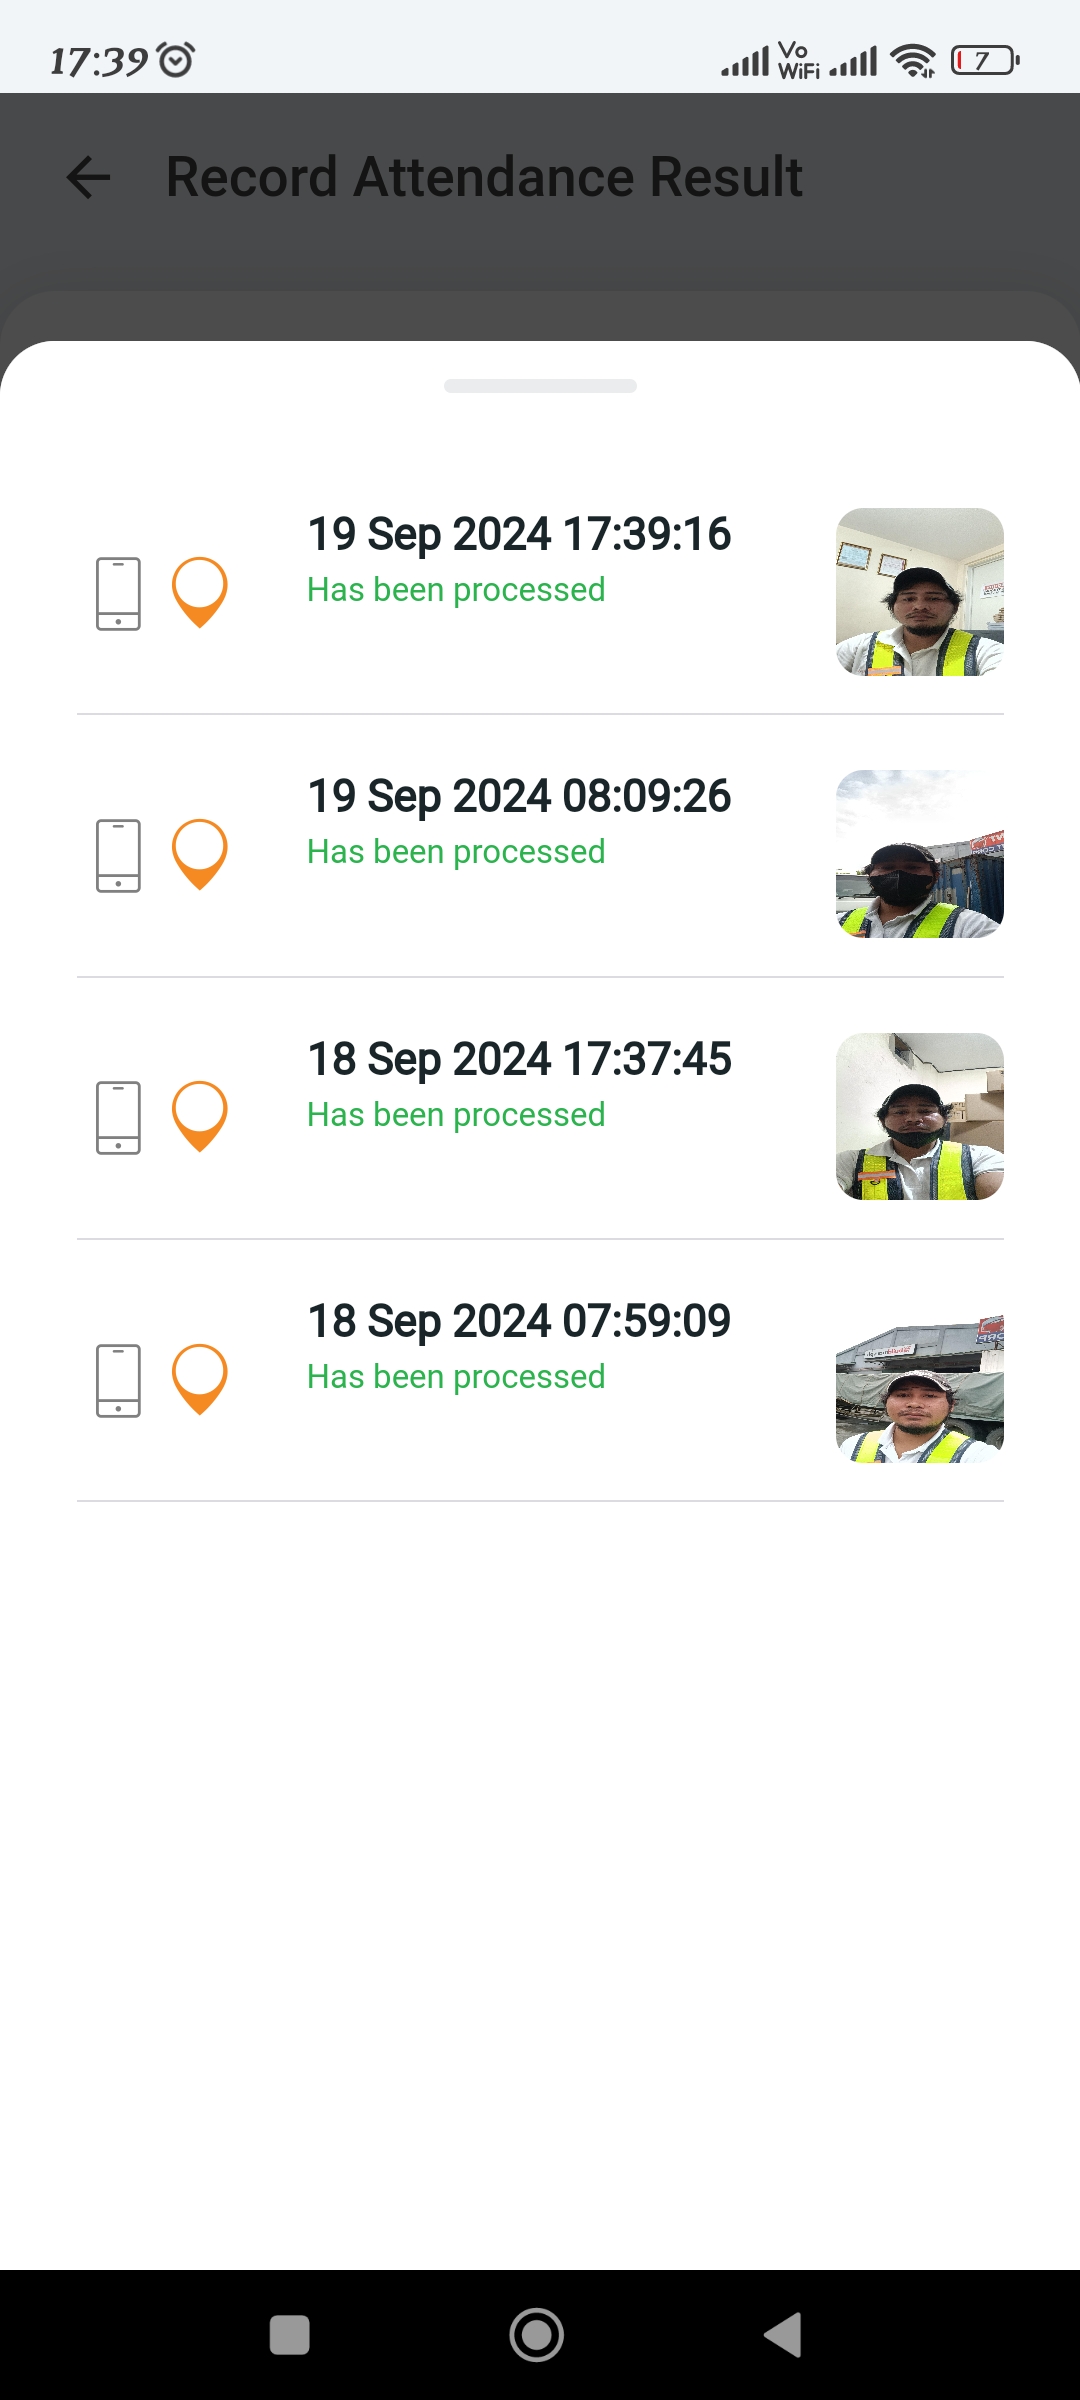
Task: Open selfie photo for 18 Sep 17:37:45
Action: (x=919, y=1116)
